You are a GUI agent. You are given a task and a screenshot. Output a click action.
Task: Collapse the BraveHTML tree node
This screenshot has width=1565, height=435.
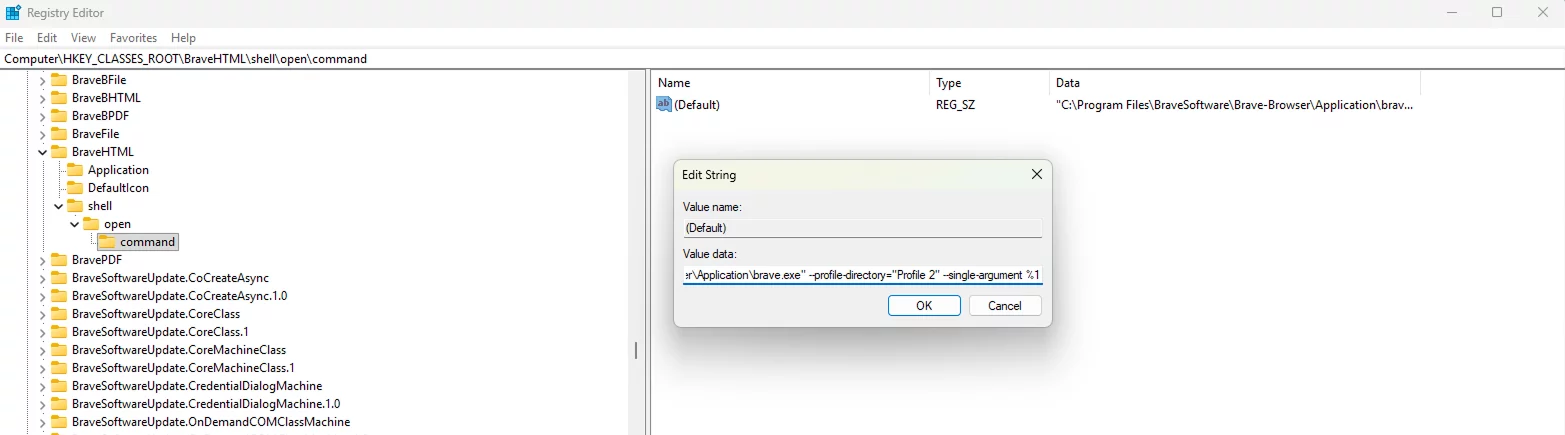[42, 152]
